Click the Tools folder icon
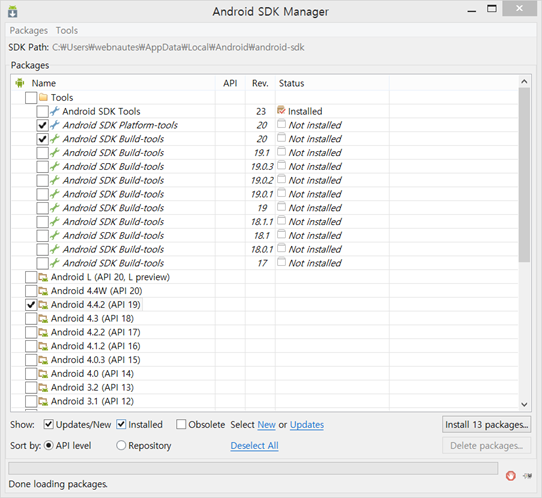The image size is (542, 498). (44, 97)
